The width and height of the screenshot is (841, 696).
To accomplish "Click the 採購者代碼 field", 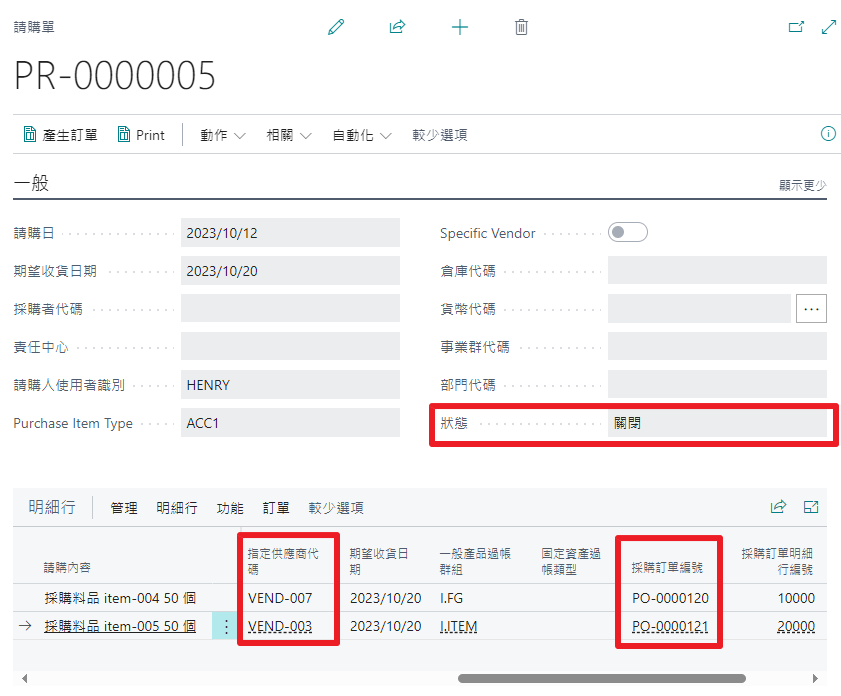I will tap(290, 308).
